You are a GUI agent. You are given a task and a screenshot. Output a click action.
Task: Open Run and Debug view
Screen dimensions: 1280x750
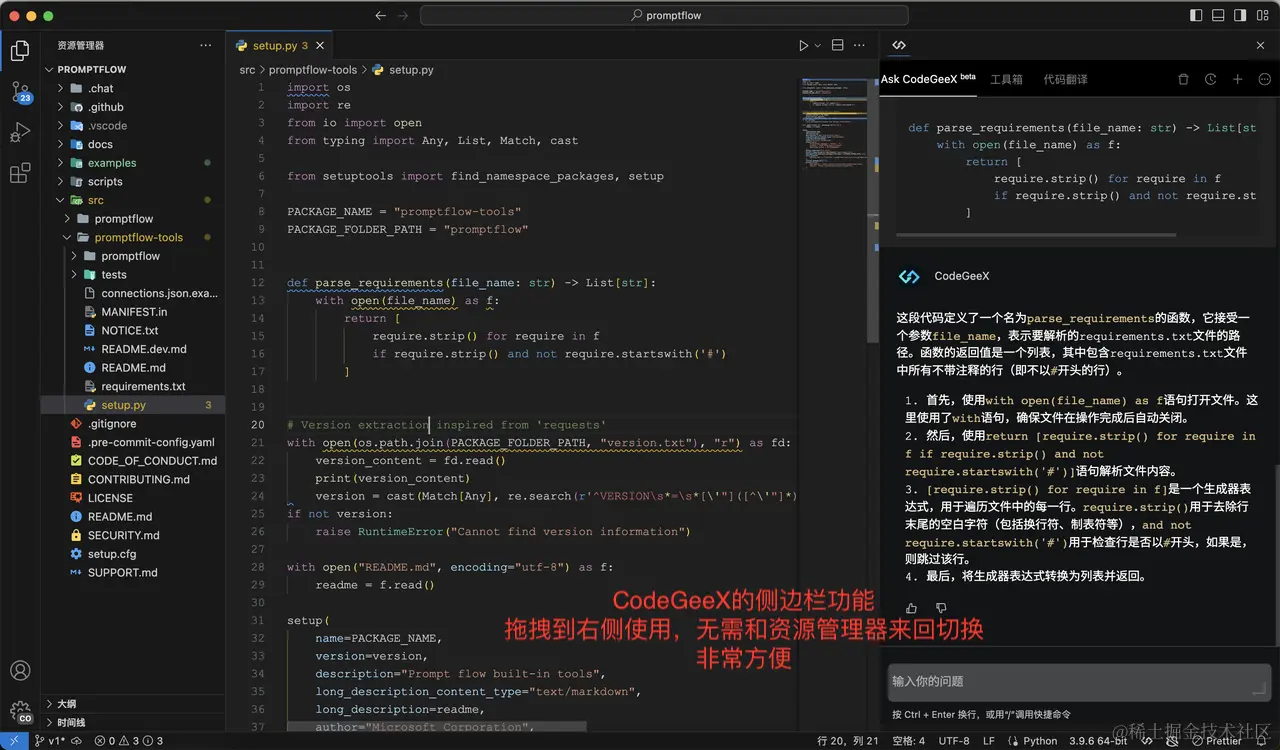pos(20,132)
